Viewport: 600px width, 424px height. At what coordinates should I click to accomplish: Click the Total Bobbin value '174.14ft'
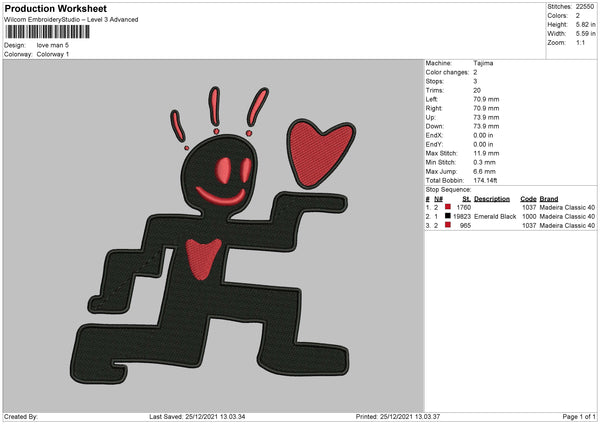click(485, 181)
